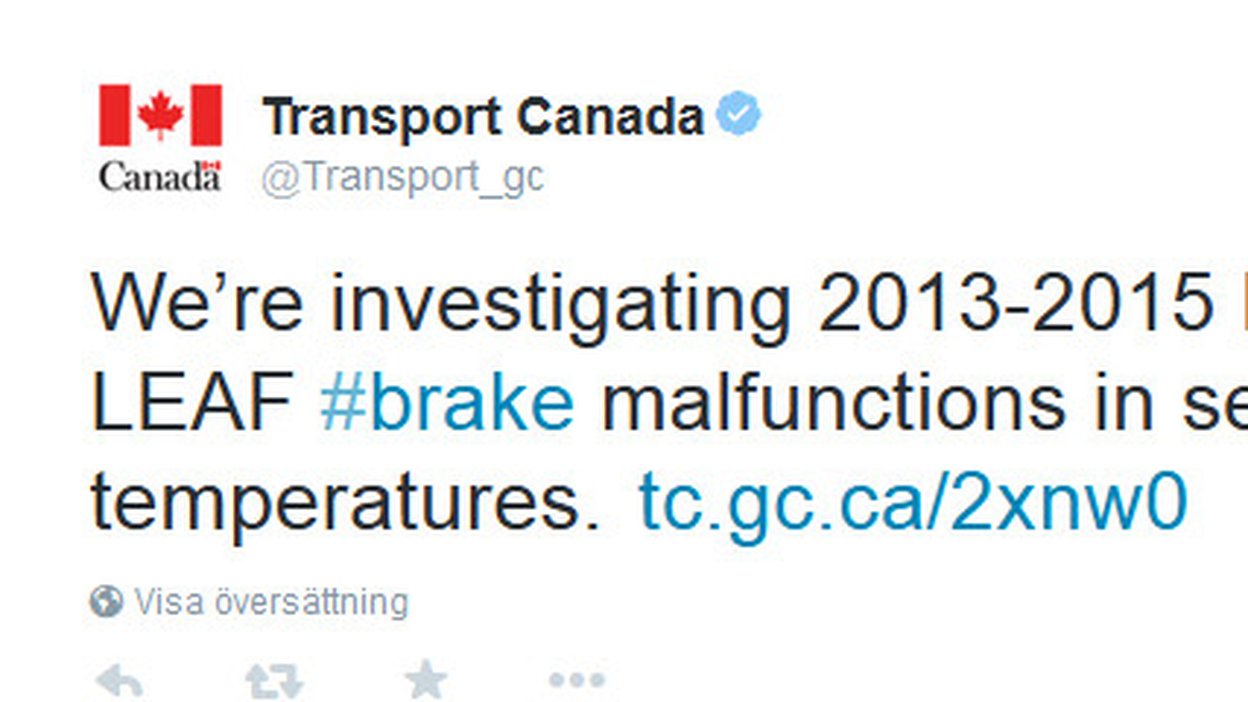Click the word LEAF in the tweet
The height and width of the screenshot is (702, 1248).
pyautogui.click(x=191, y=403)
